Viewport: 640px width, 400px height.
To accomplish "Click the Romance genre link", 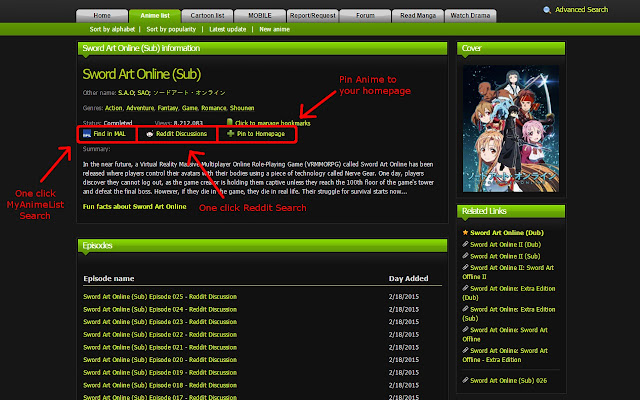I will click(214, 108).
